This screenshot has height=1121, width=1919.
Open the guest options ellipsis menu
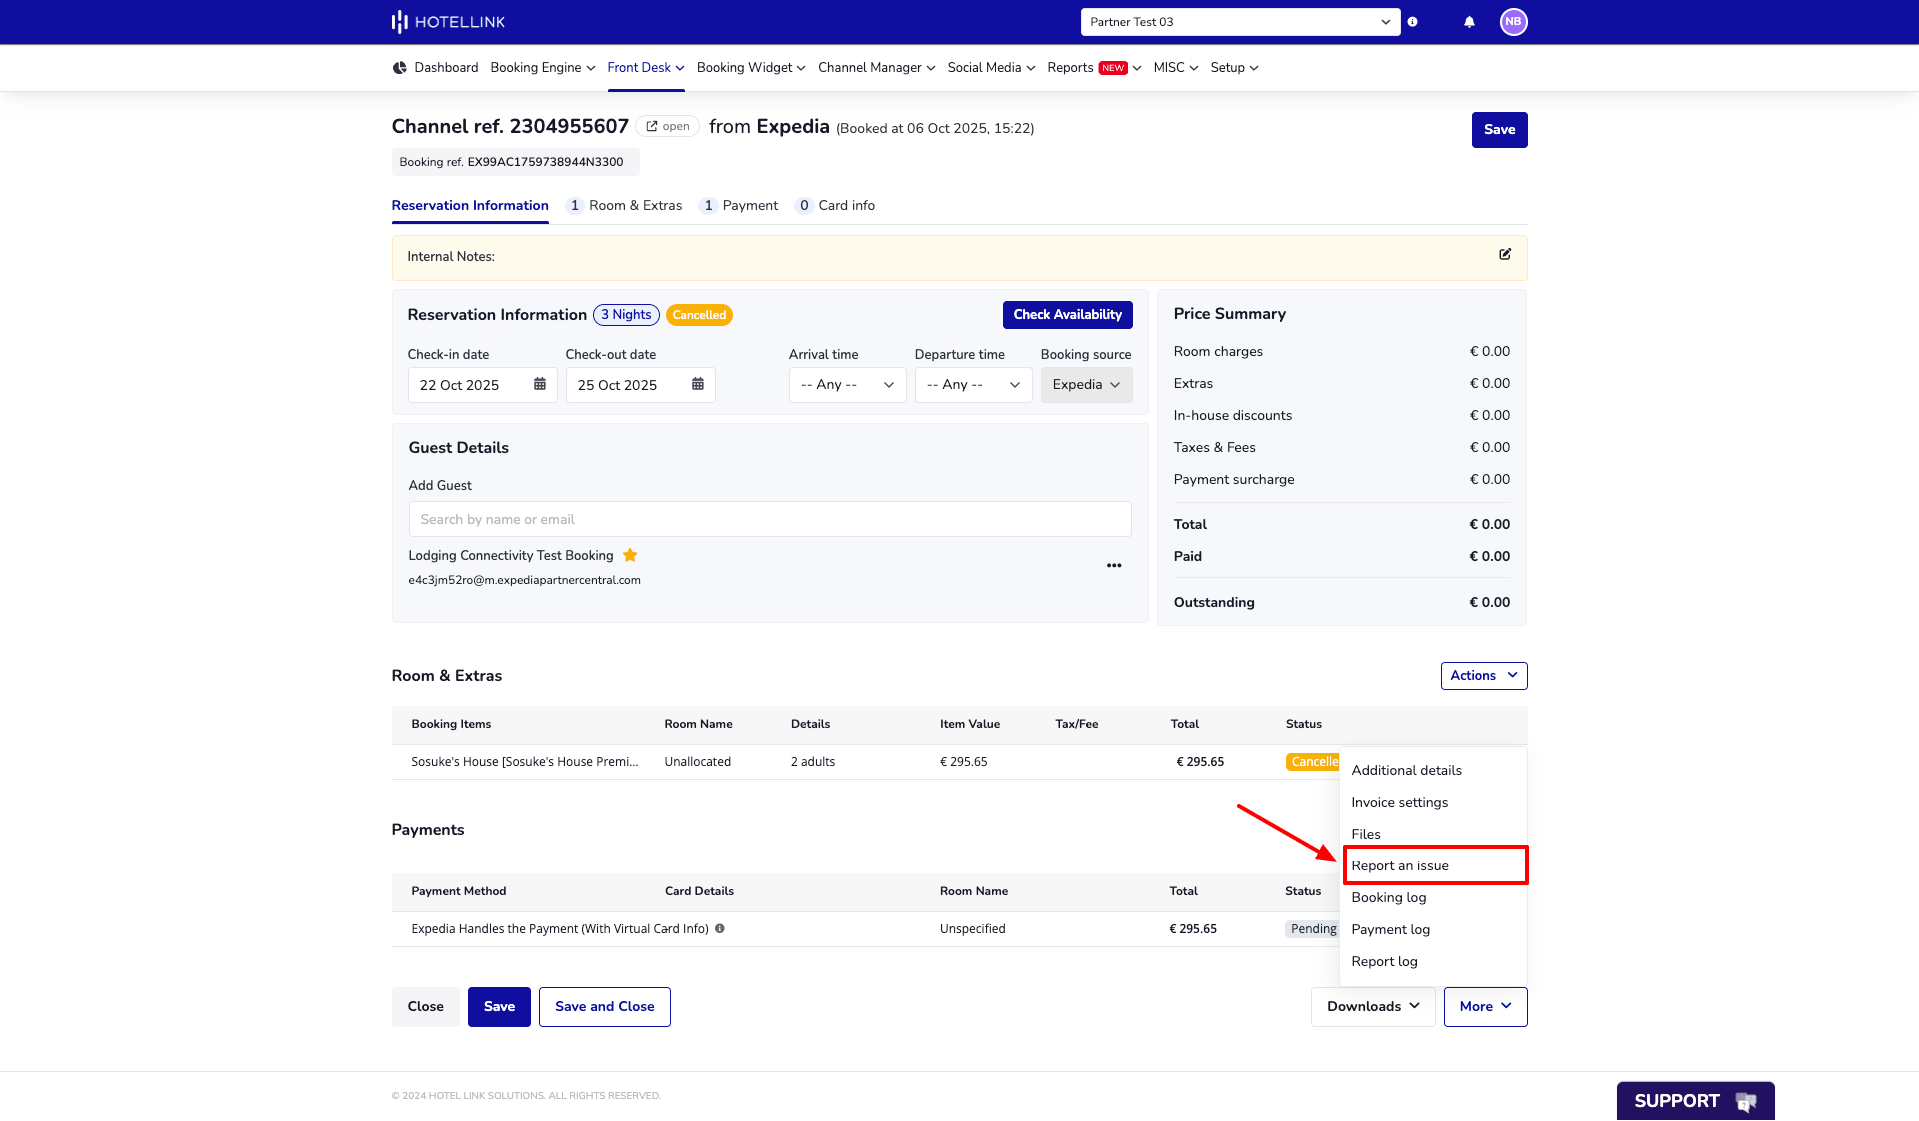tap(1113, 565)
